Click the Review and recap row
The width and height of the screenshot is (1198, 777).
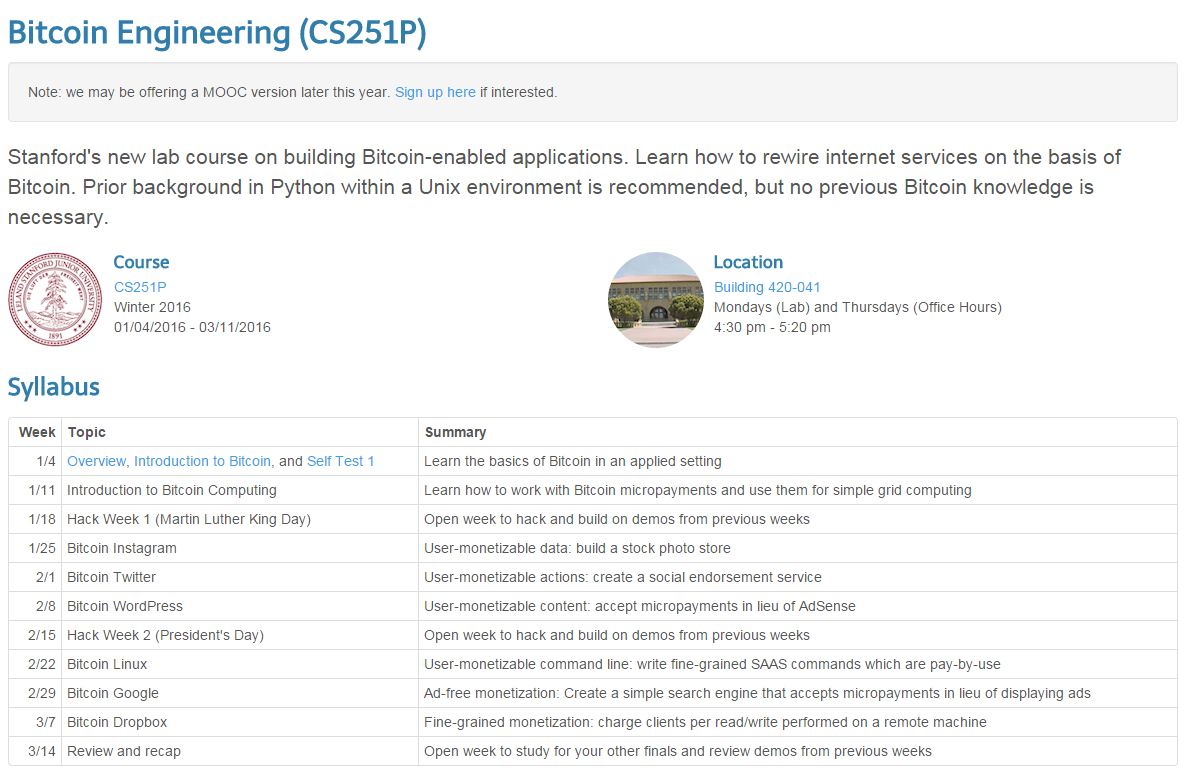(x=124, y=751)
